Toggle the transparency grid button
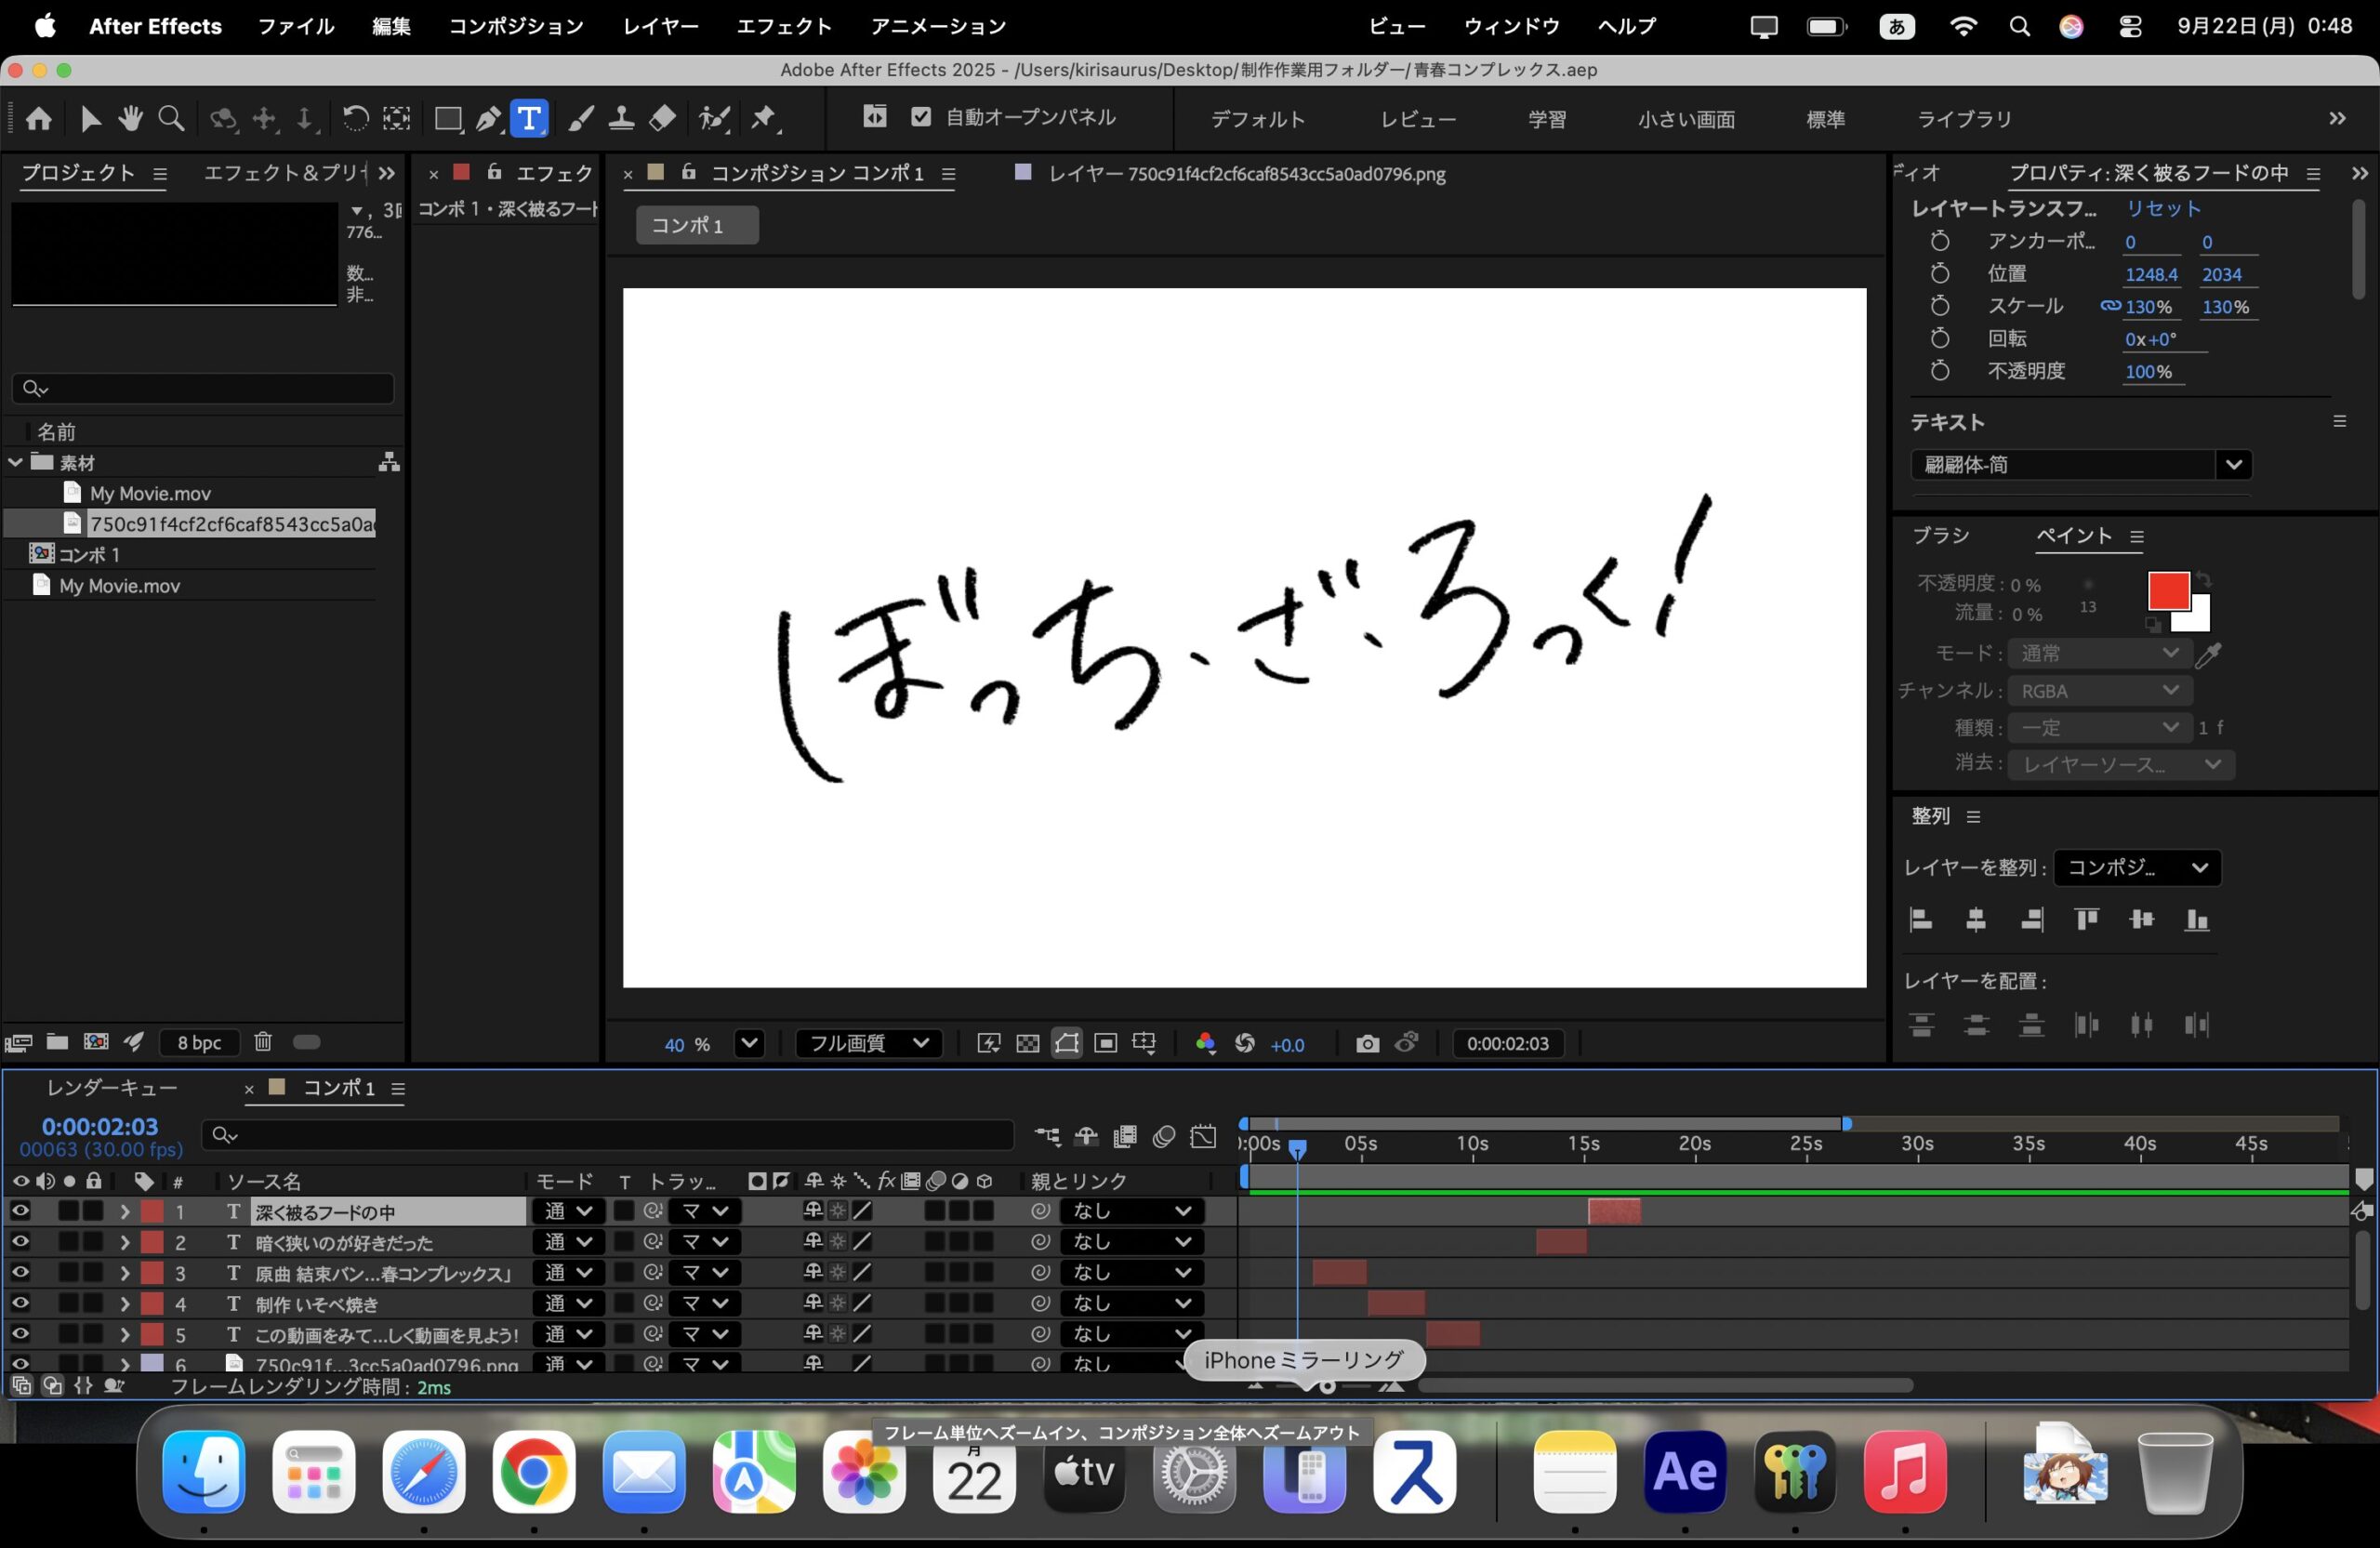 (1027, 1044)
